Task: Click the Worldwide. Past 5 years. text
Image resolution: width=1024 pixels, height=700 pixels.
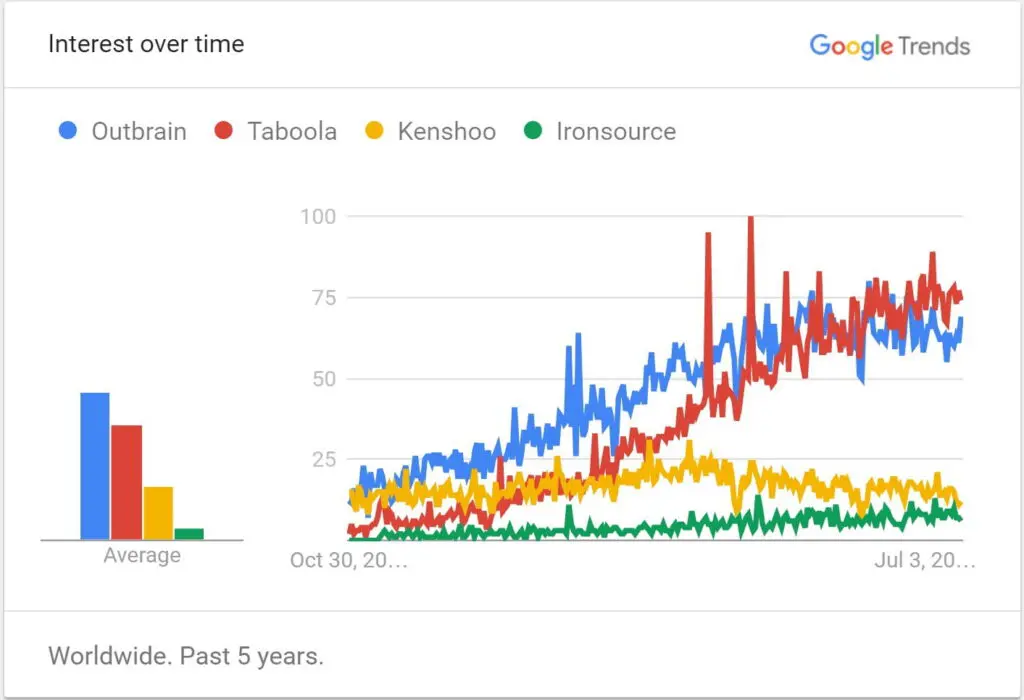Action: (186, 656)
